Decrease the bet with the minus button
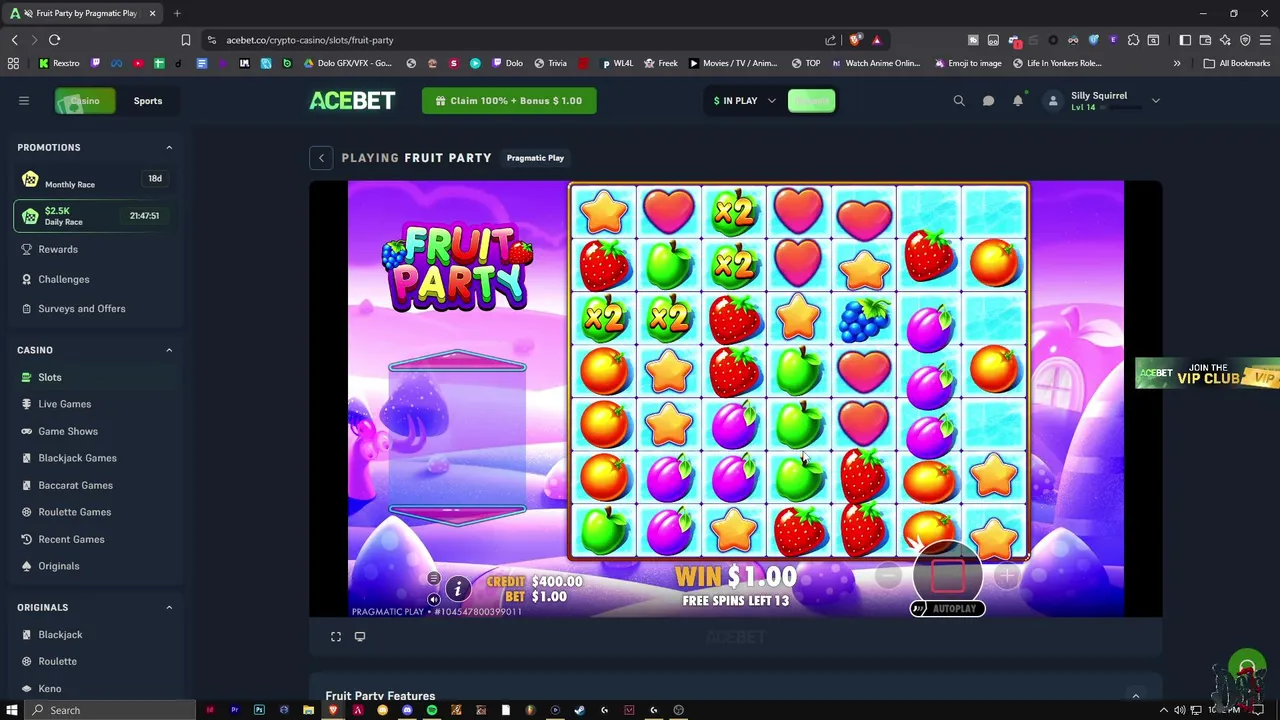Viewport: 1280px width, 720px height. click(x=888, y=575)
